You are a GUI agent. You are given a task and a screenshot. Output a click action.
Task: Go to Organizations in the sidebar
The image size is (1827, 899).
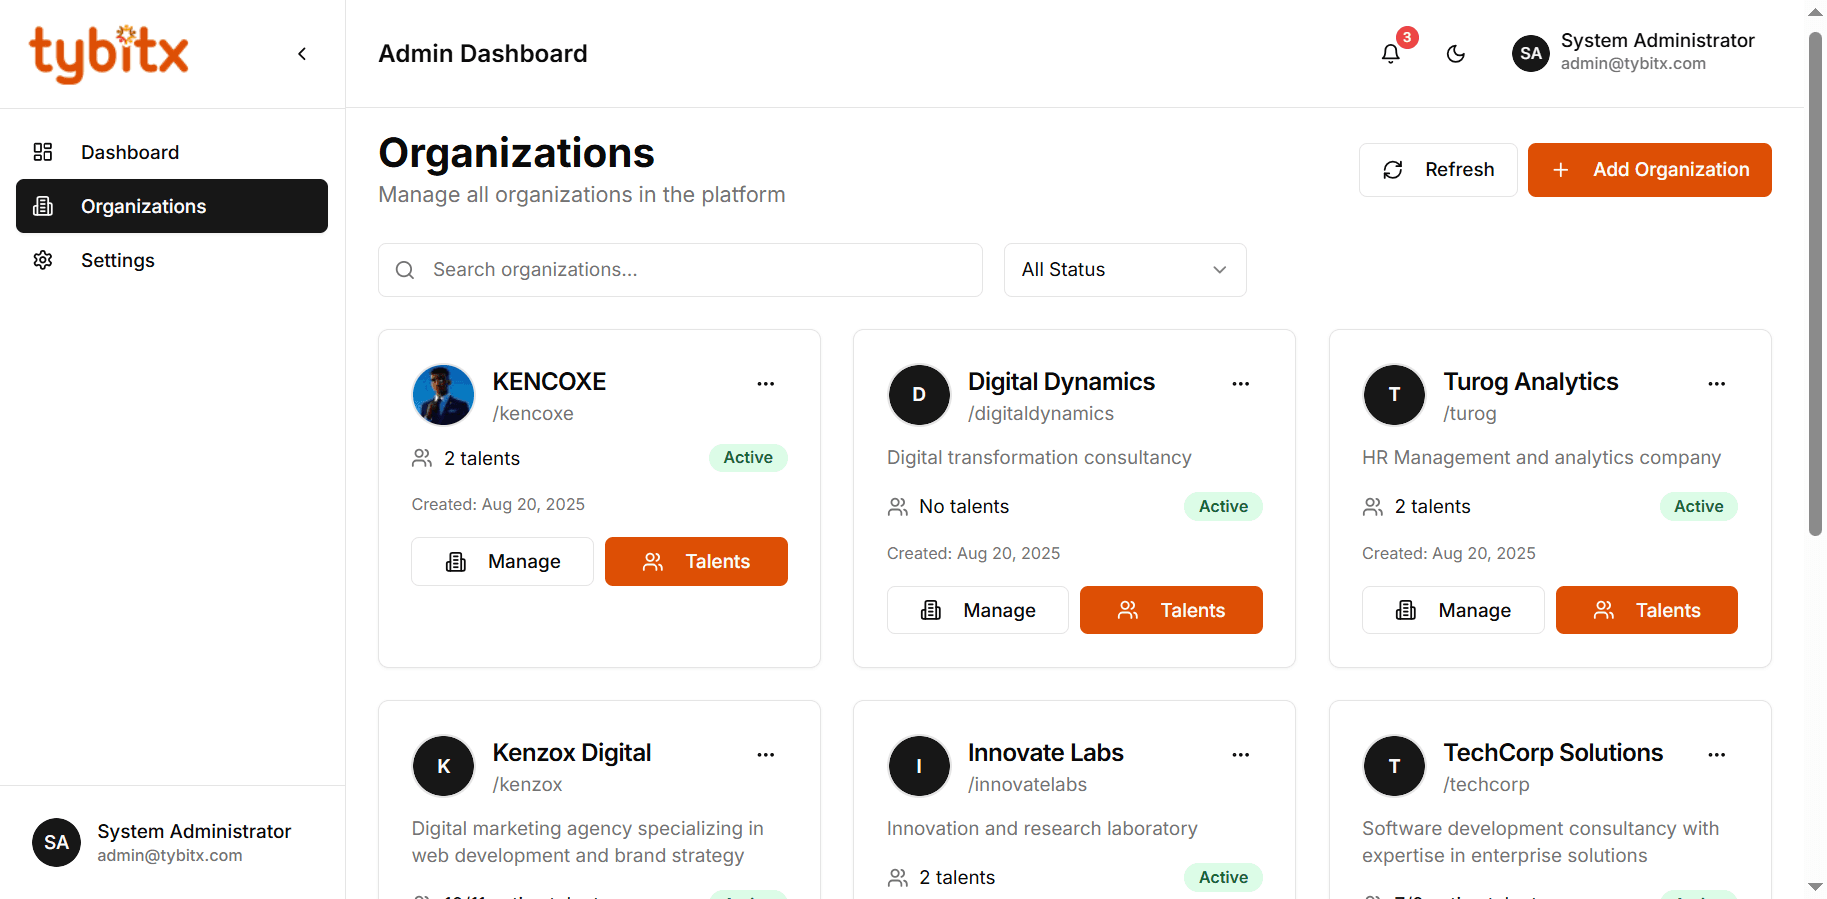click(x=172, y=206)
